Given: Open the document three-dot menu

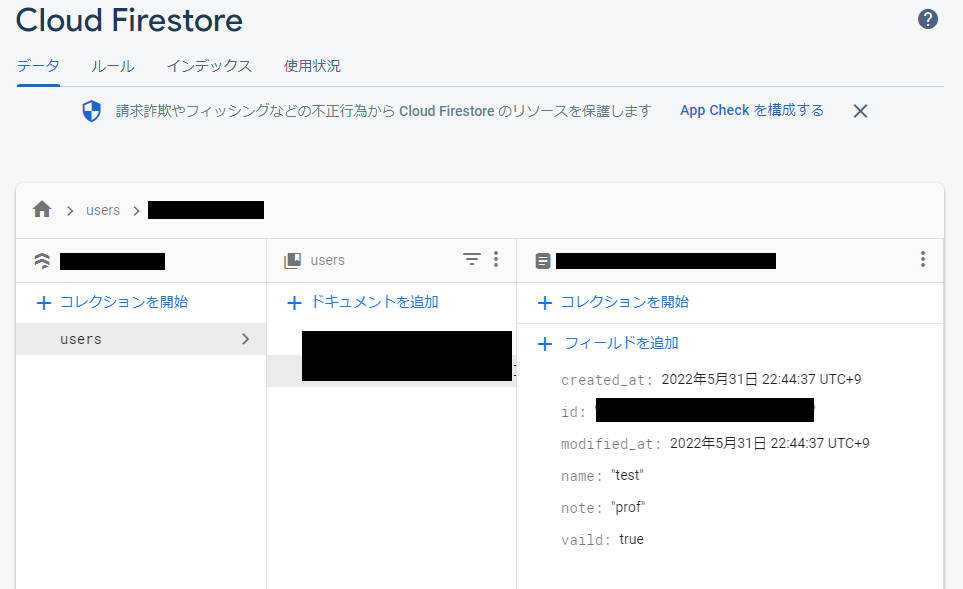Looking at the screenshot, I should coord(922,259).
